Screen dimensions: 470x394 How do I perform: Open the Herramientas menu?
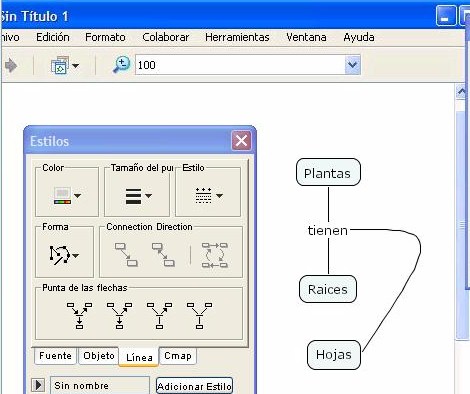click(237, 37)
